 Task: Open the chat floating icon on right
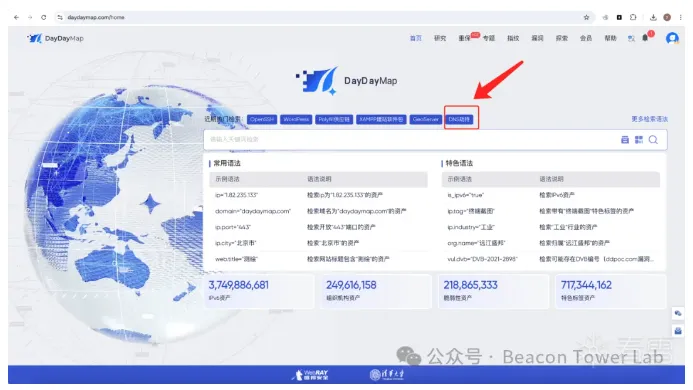(x=678, y=313)
